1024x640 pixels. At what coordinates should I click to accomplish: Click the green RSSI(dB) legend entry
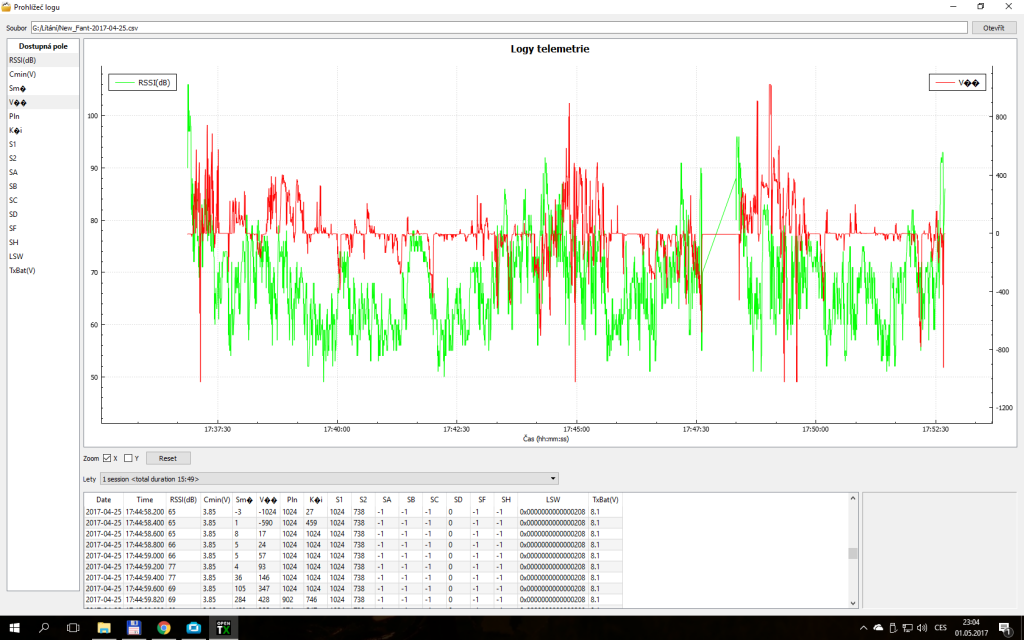click(x=143, y=83)
